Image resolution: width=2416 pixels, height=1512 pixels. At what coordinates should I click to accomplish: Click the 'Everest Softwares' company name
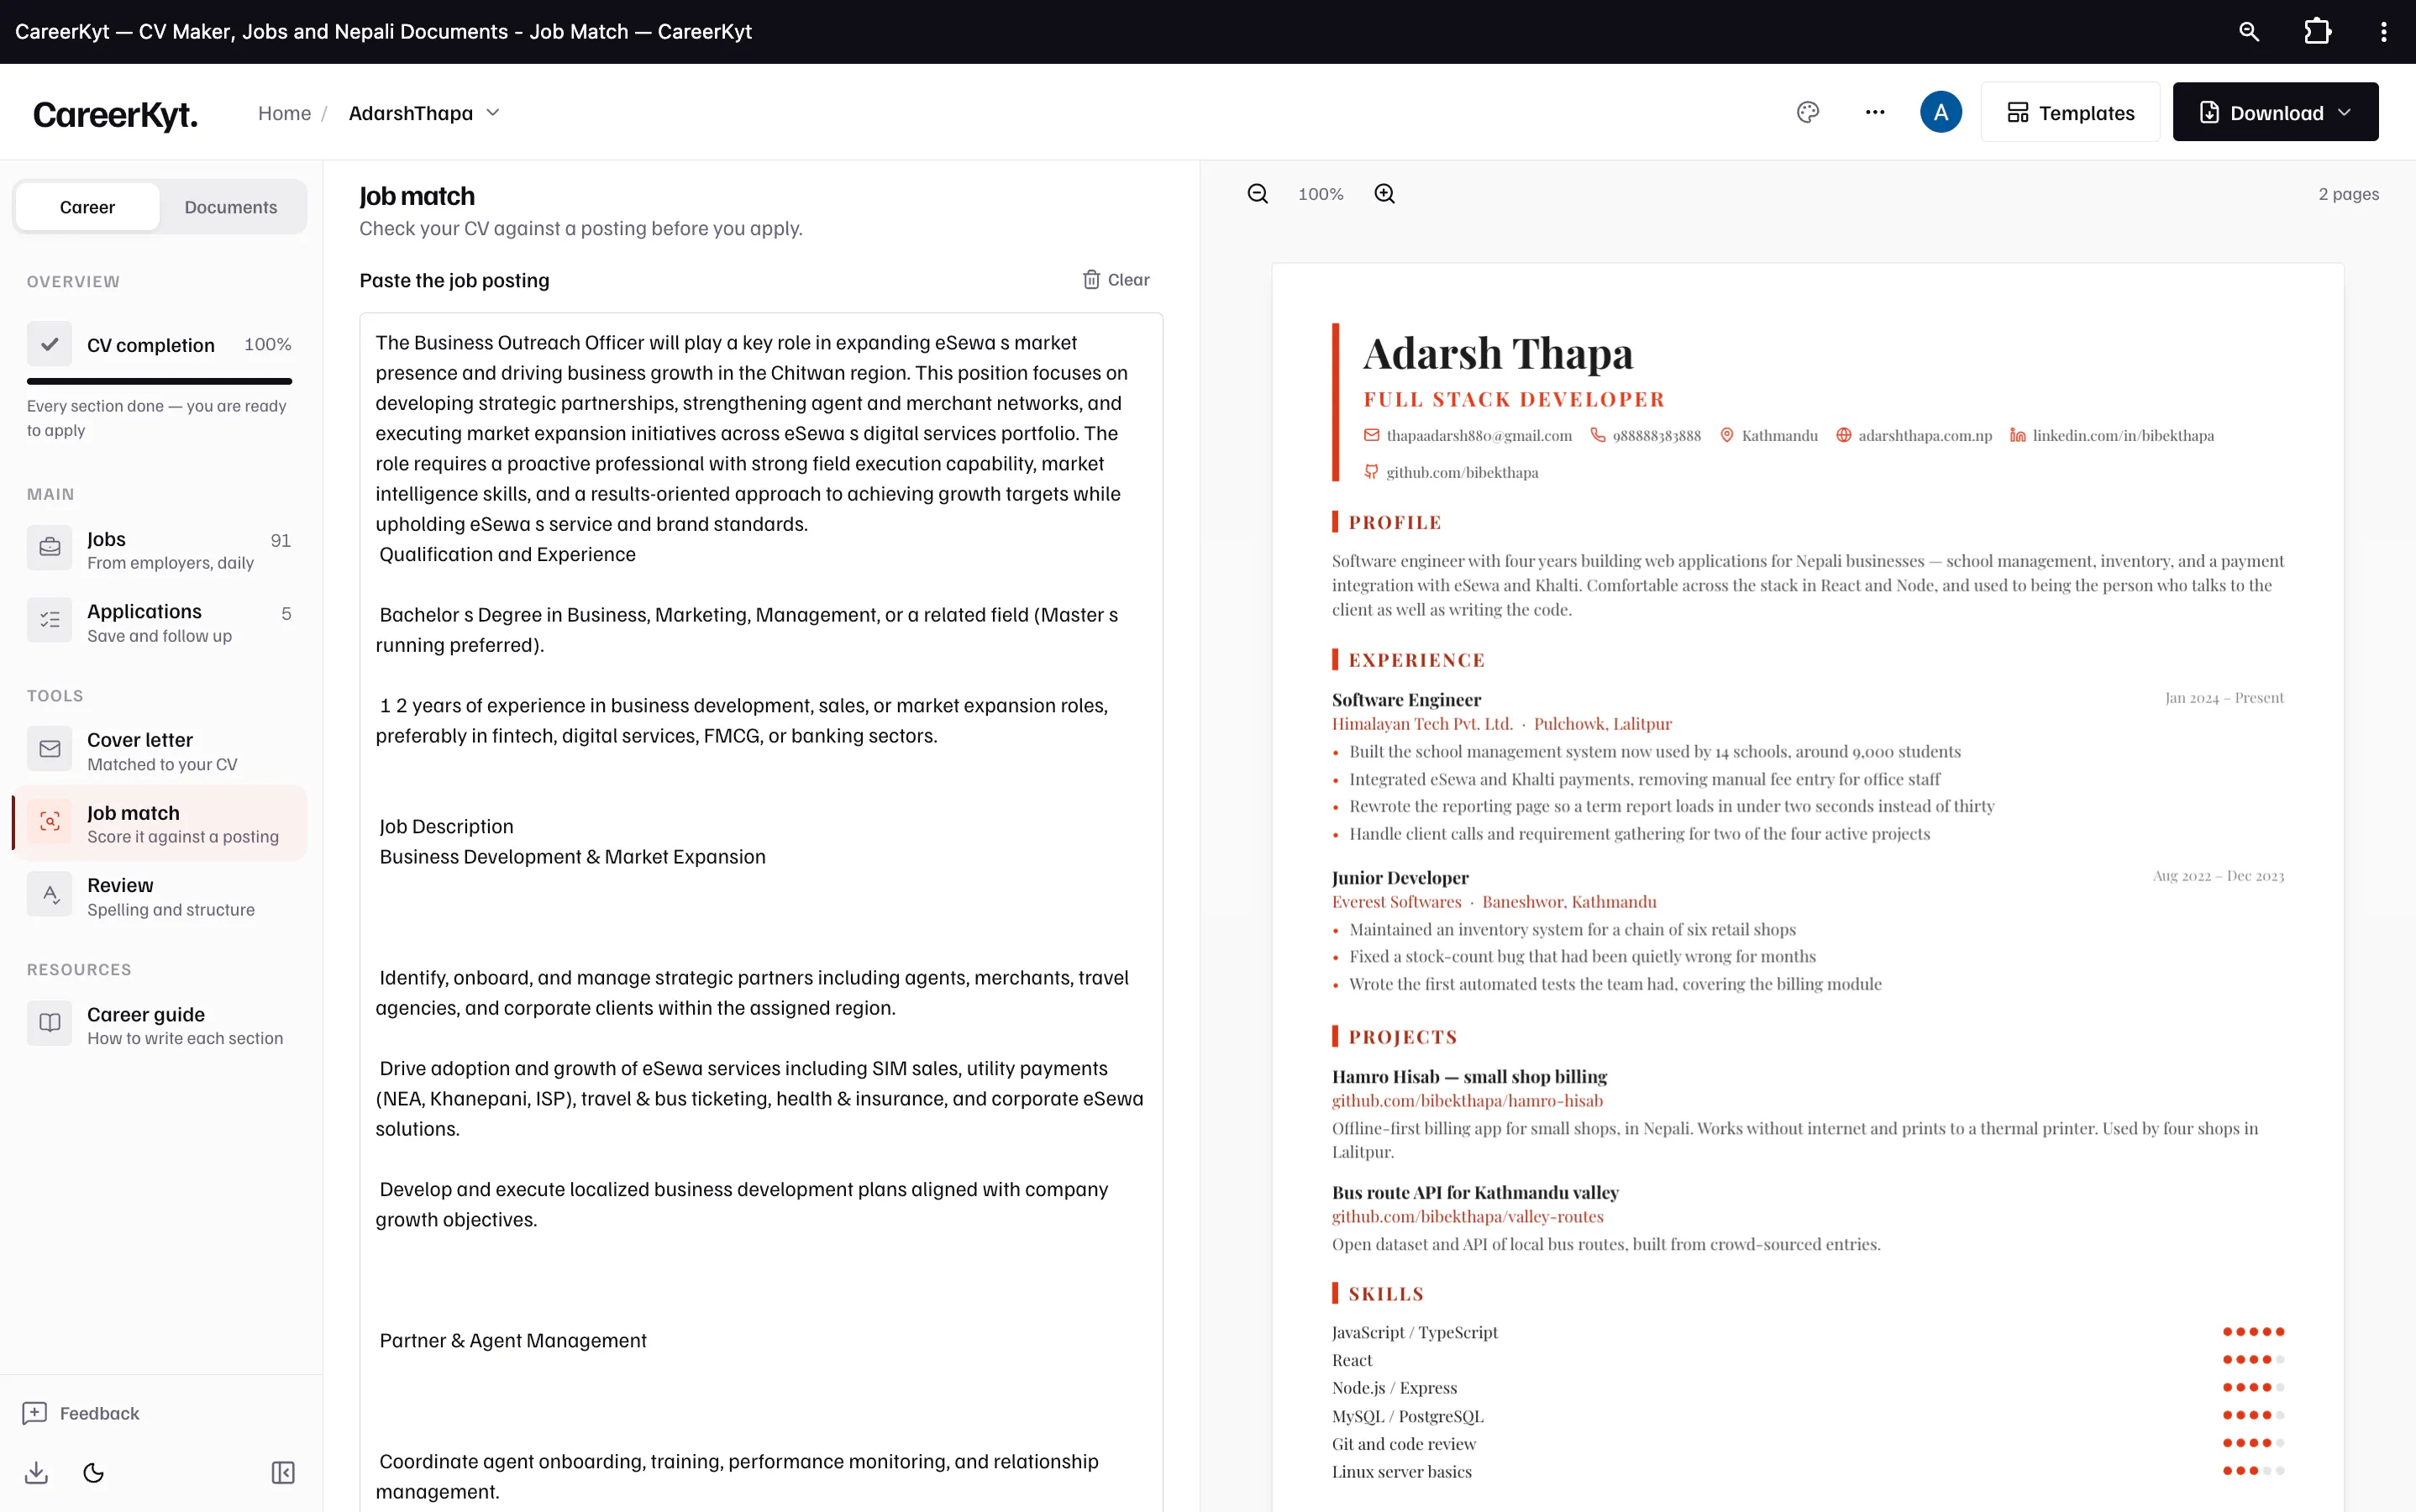pyautogui.click(x=1396, y=902)
